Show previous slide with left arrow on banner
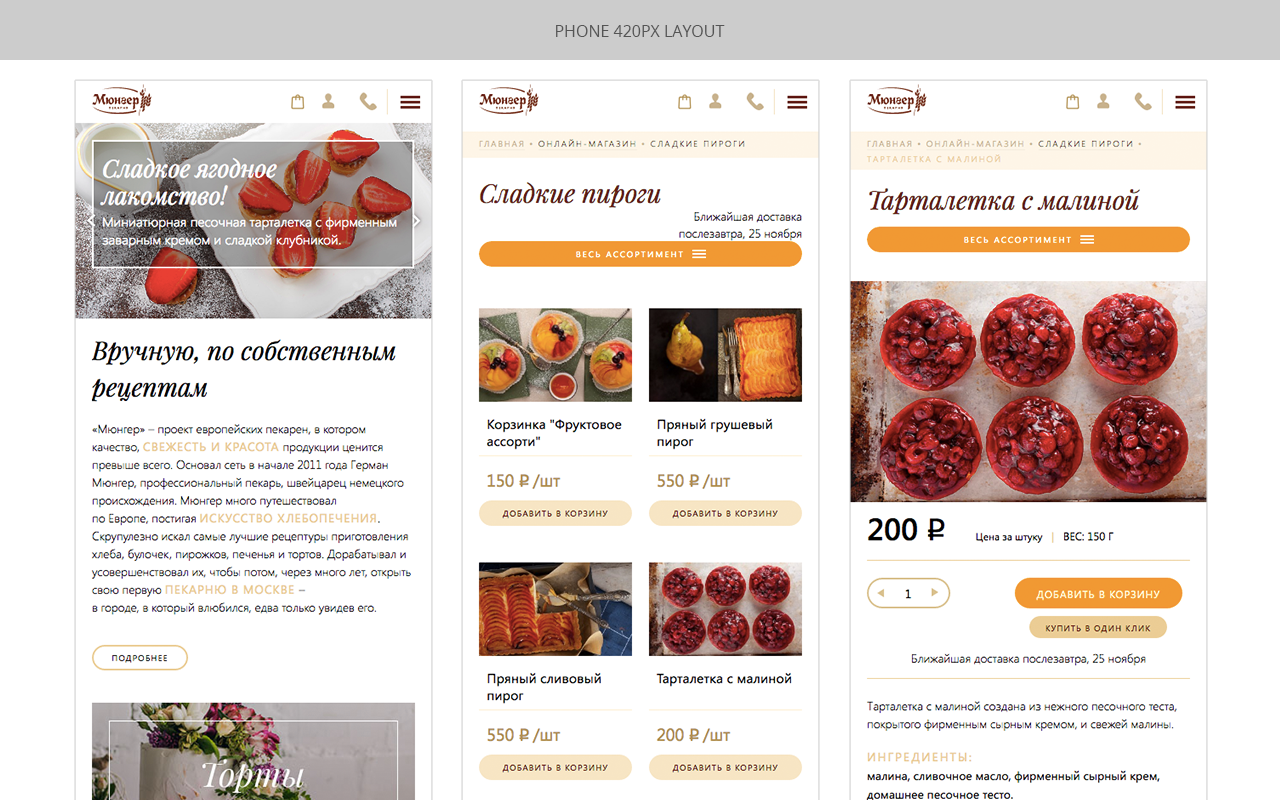 [90, 221]
